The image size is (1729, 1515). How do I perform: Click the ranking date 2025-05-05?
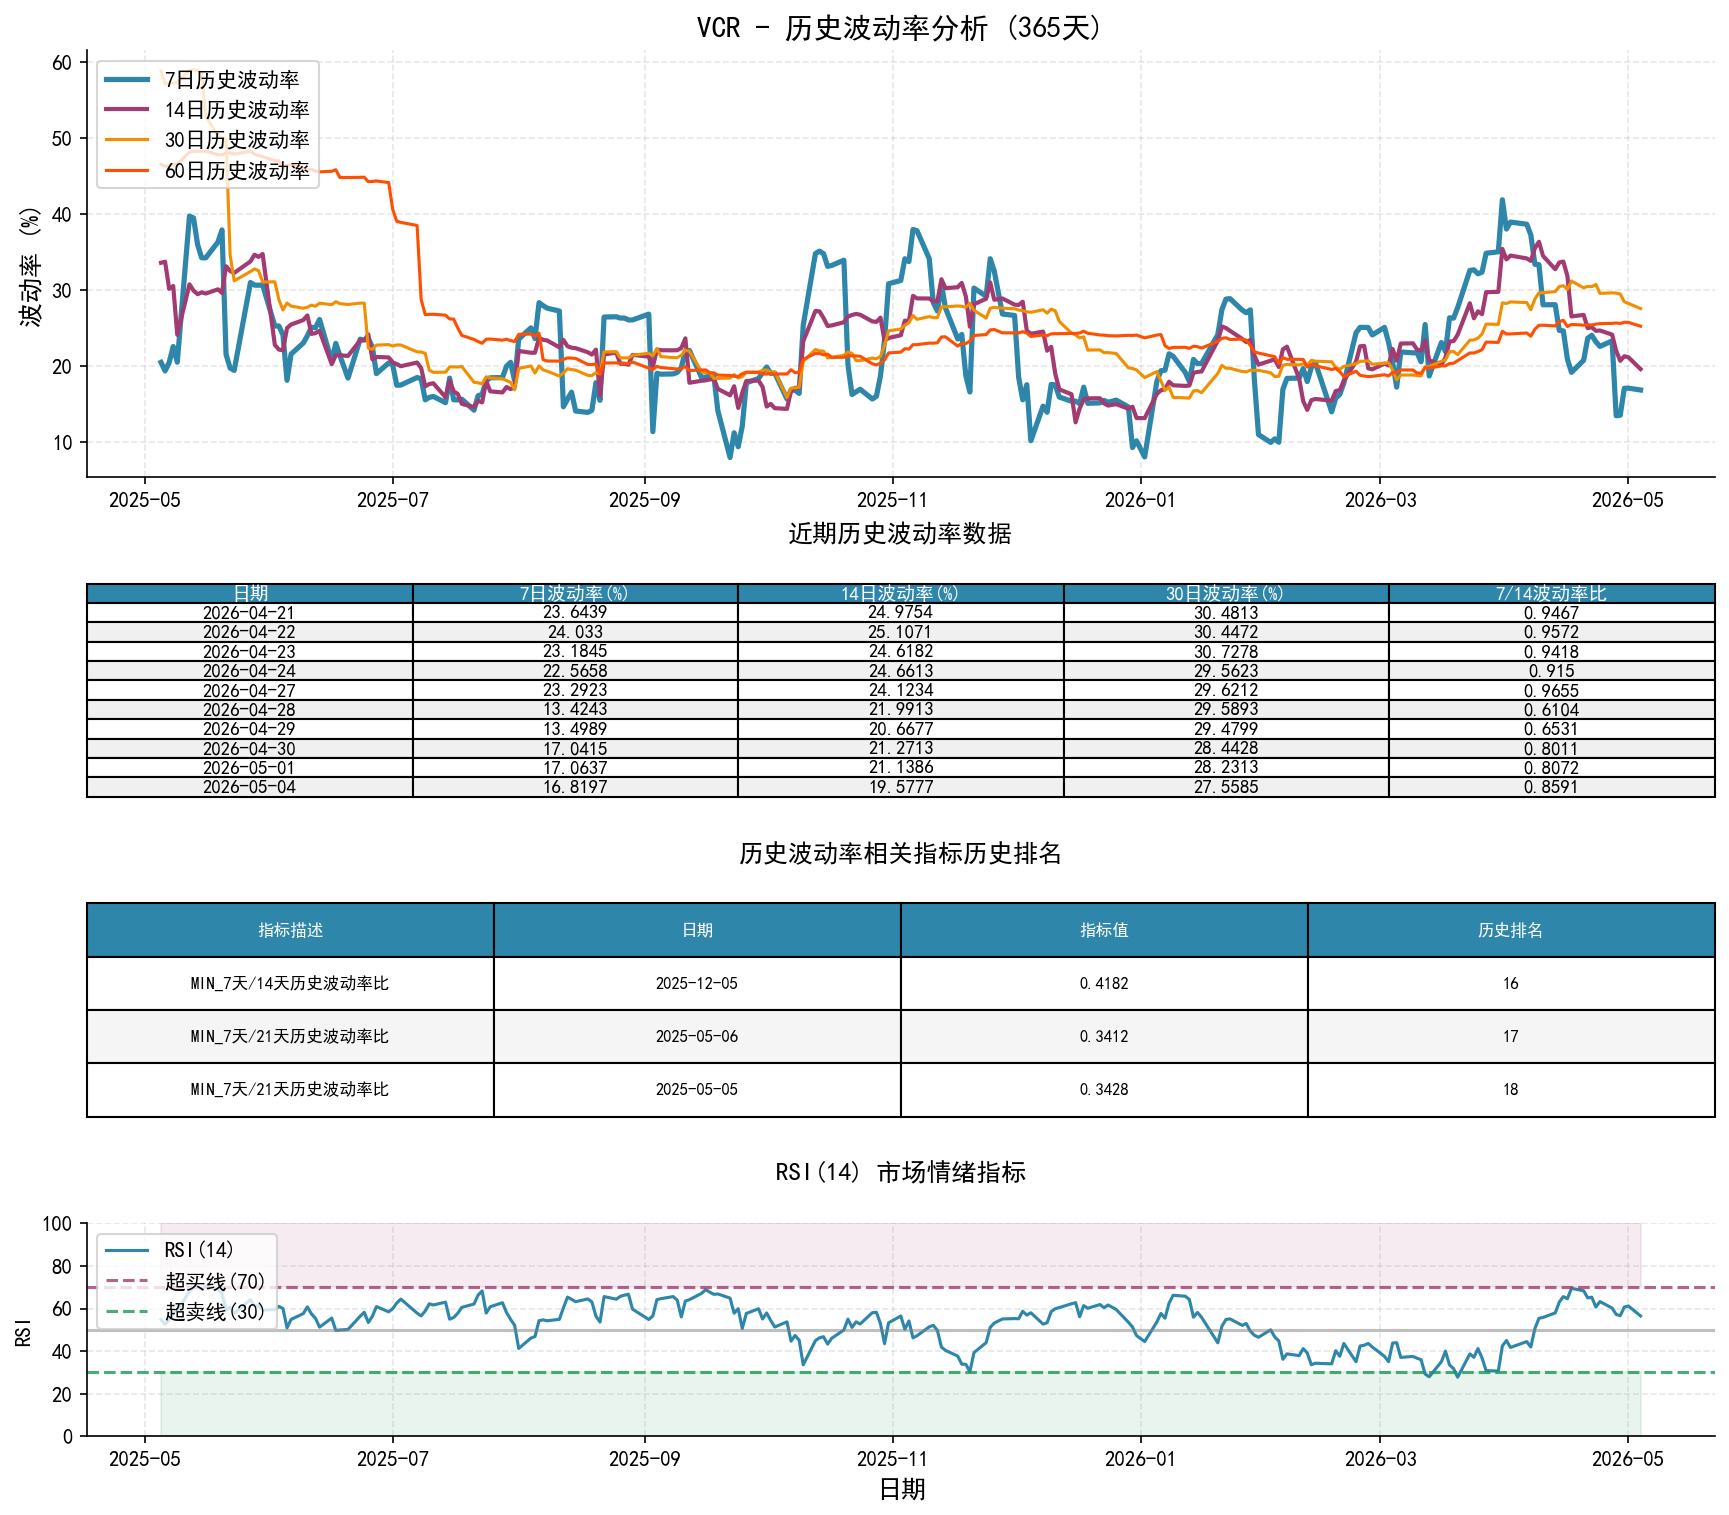697,1089
